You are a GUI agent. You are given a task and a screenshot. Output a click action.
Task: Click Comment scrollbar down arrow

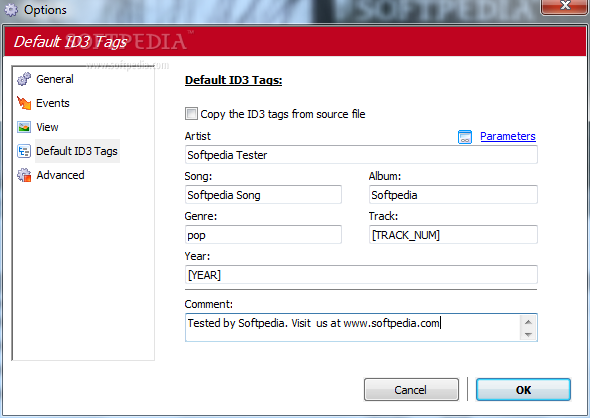528,334
